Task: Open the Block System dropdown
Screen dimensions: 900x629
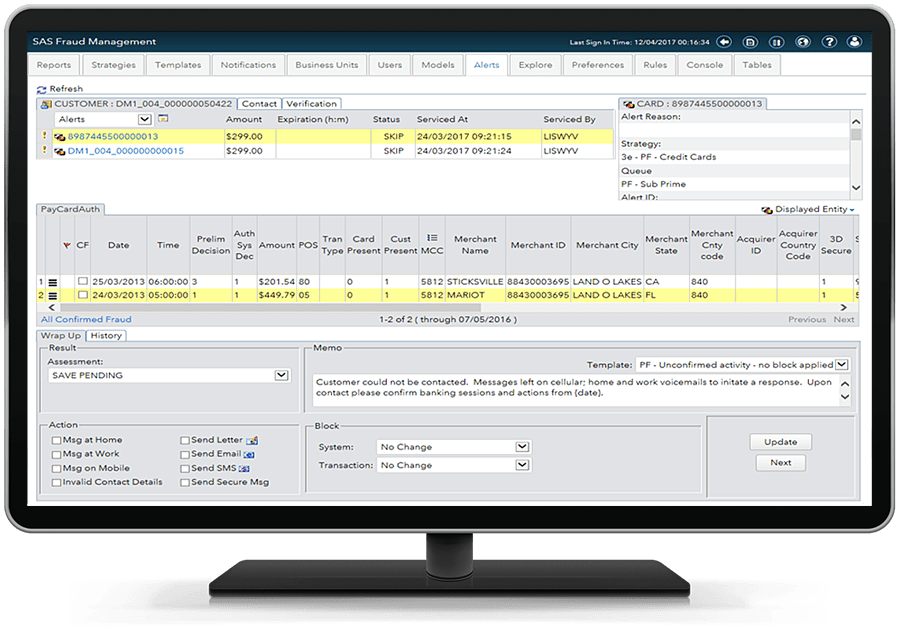Action: click(x=522, y=447)
